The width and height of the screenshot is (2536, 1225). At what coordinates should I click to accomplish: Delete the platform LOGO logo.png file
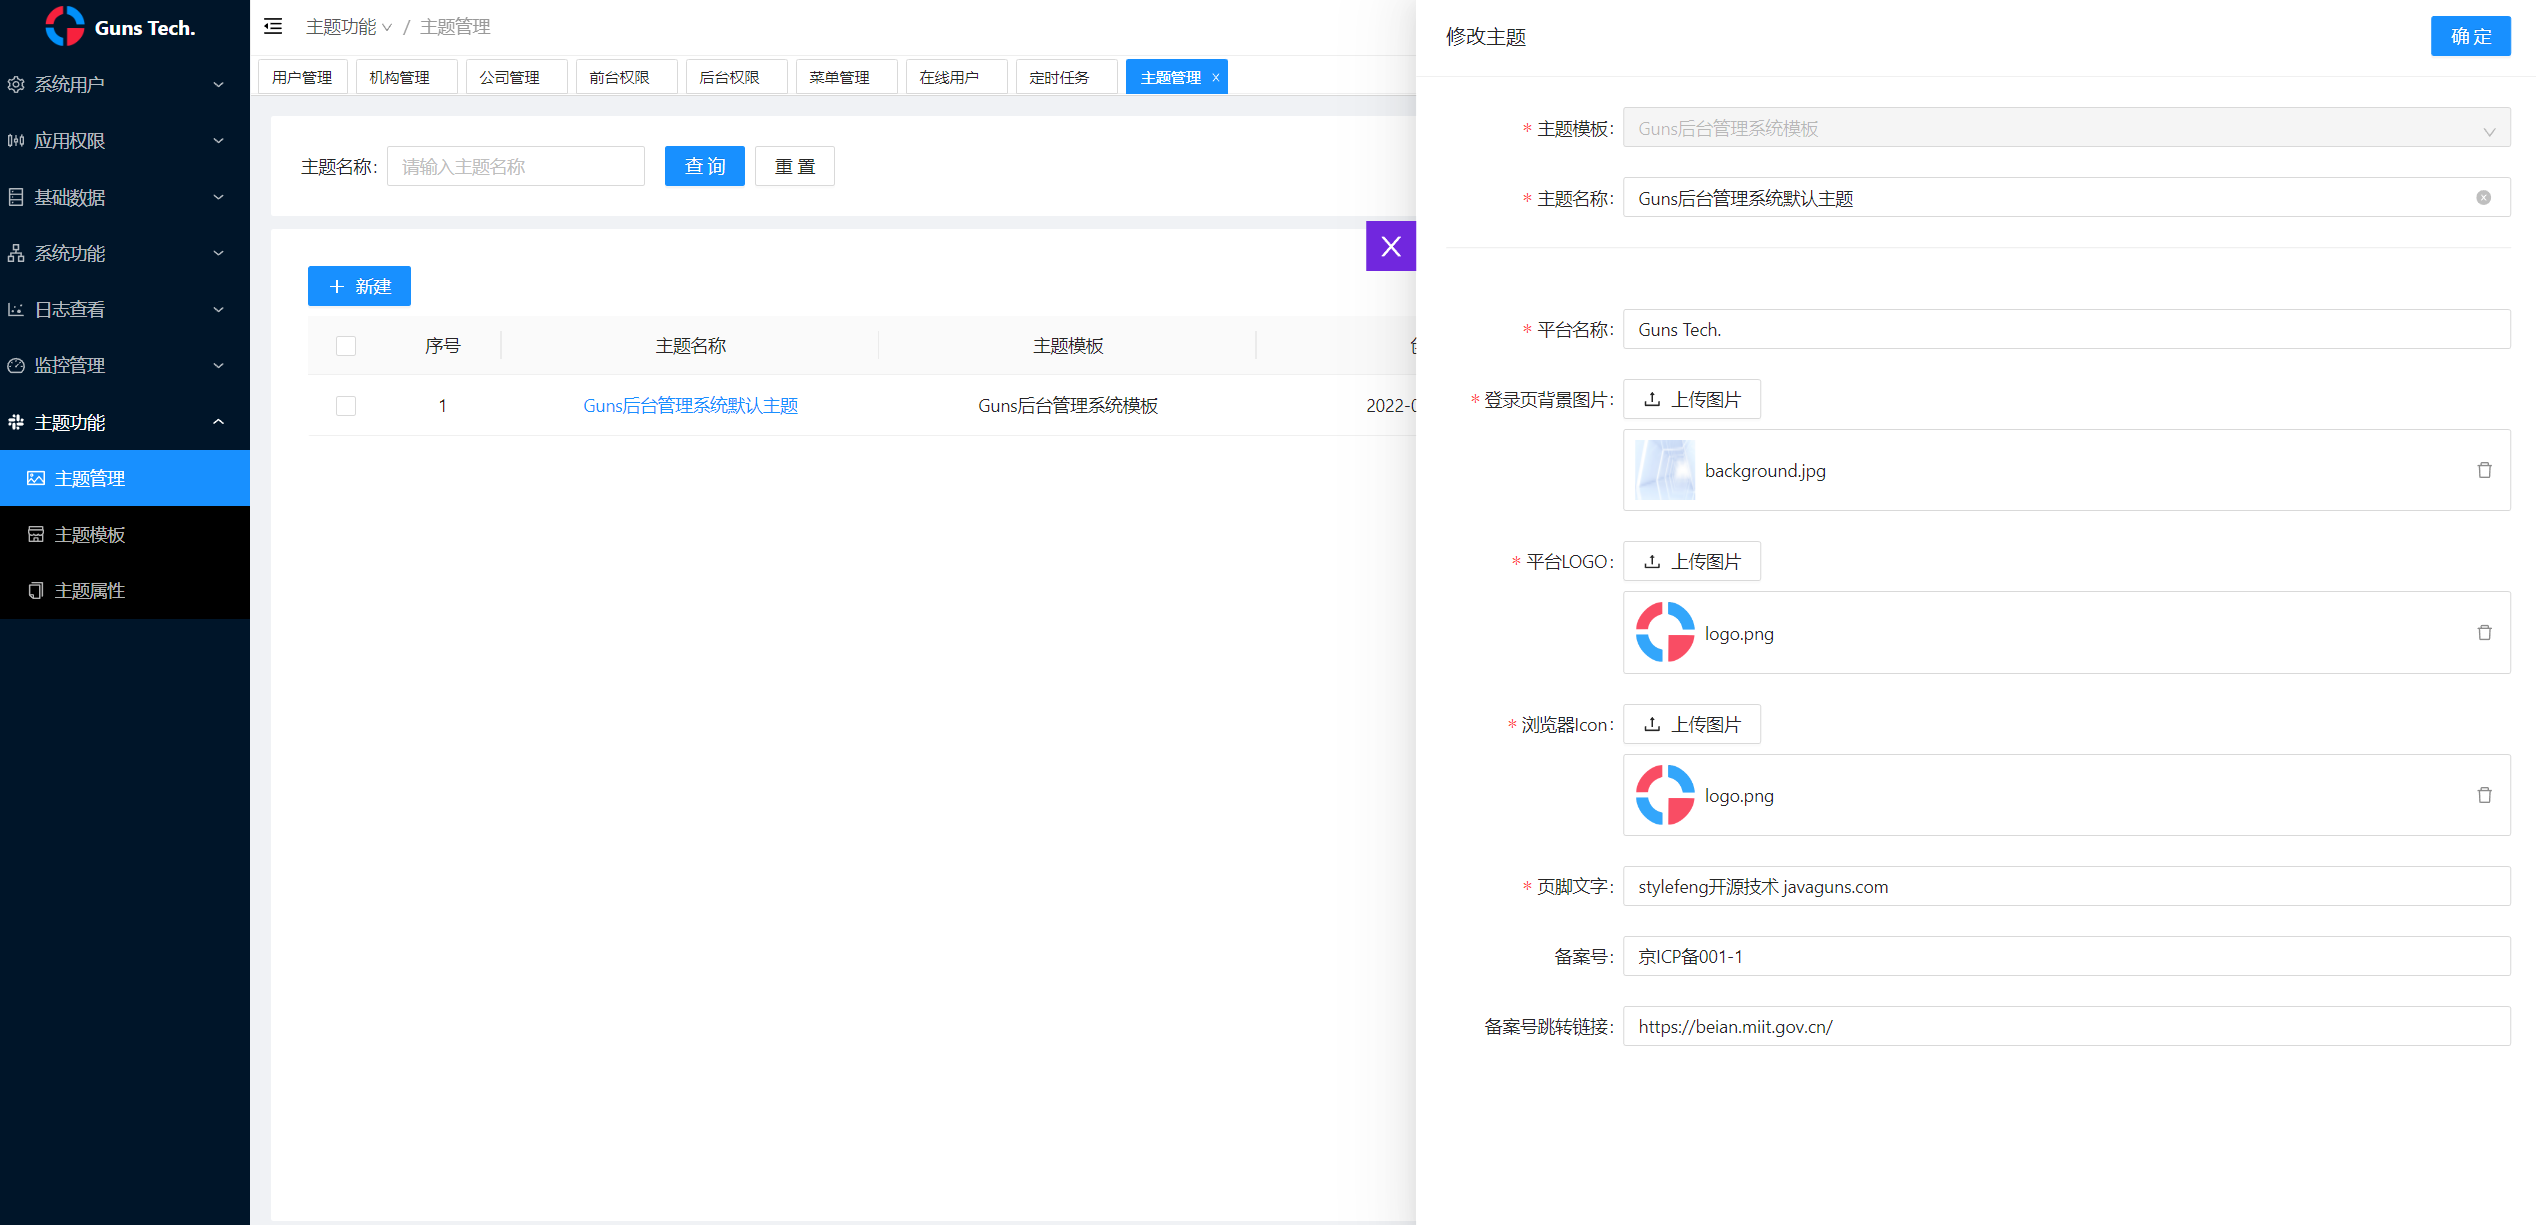click(2484, 633)
